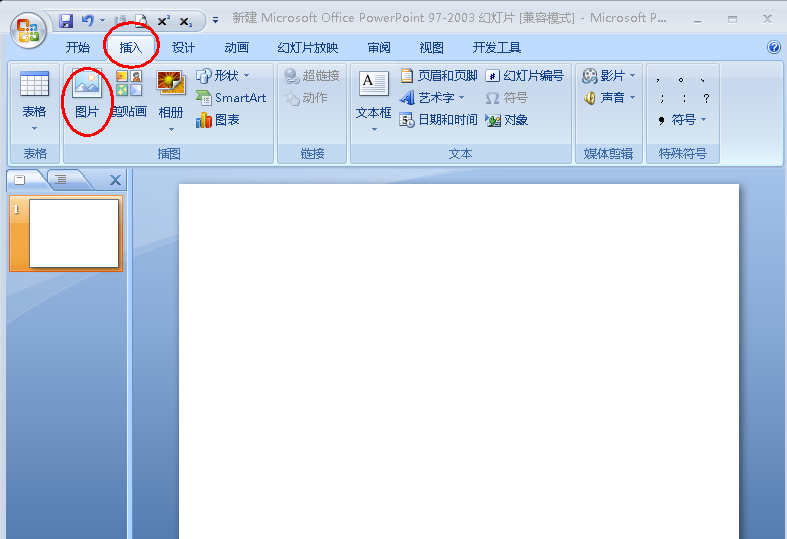This screenshot has width=787, height=539.
Task: Click the Office button logo
Action: tap(28, 30)
